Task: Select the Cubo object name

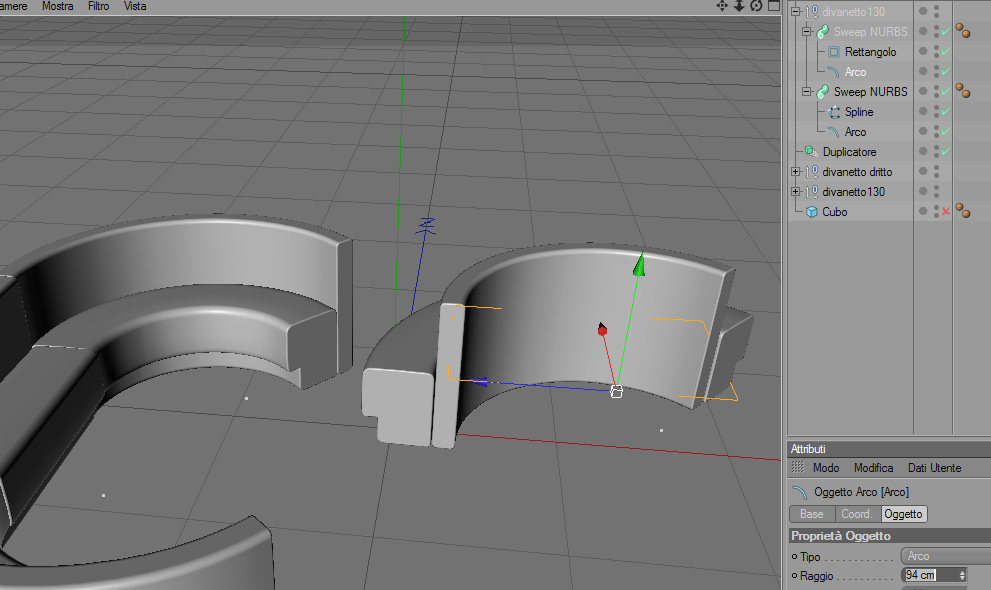Action: tap(834, 212)
